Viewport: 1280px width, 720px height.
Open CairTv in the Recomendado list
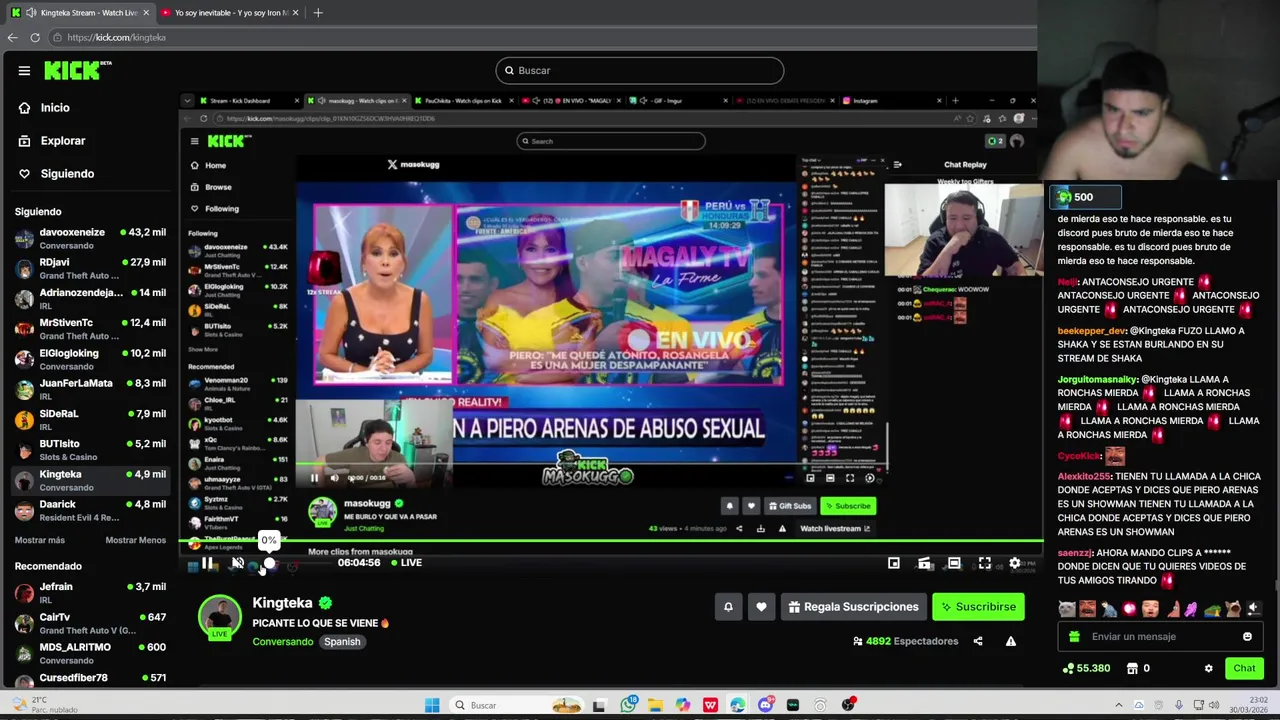90,623
